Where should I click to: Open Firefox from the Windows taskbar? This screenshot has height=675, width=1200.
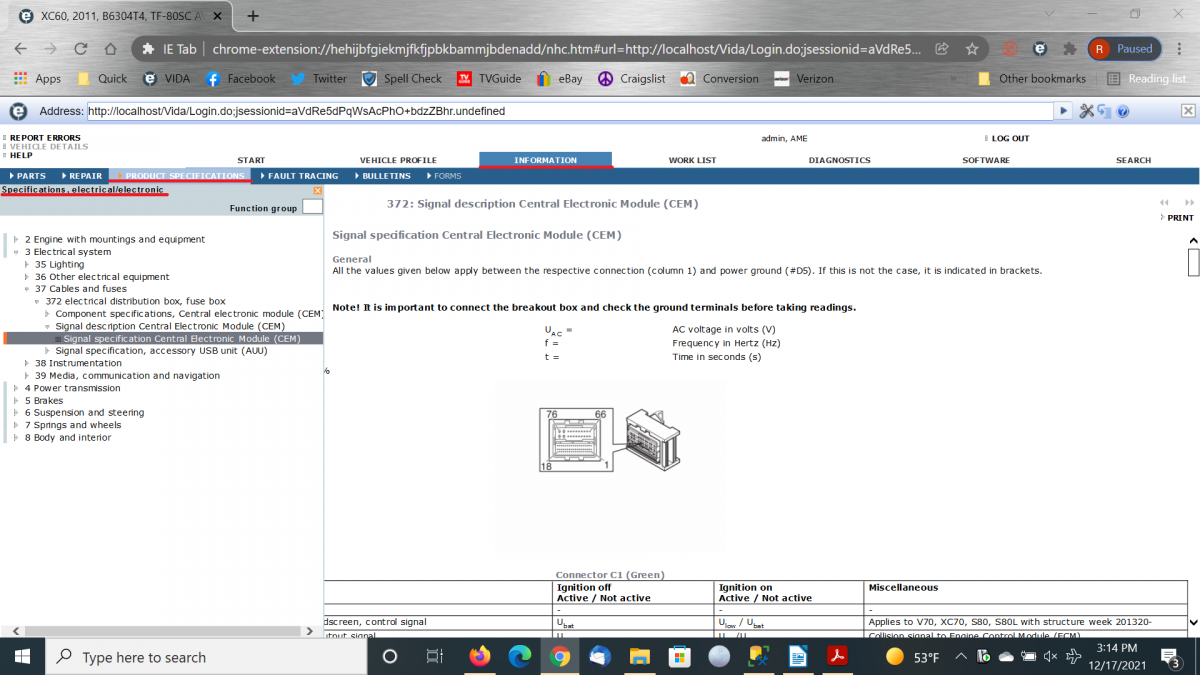coord(480,657)
